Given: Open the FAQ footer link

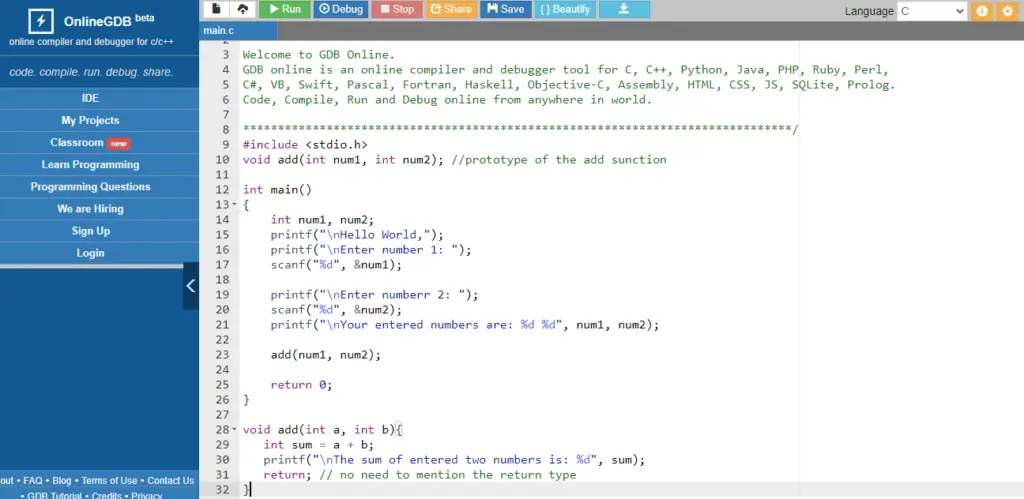Looking at the screenshot, I should (x=33, y=481).
